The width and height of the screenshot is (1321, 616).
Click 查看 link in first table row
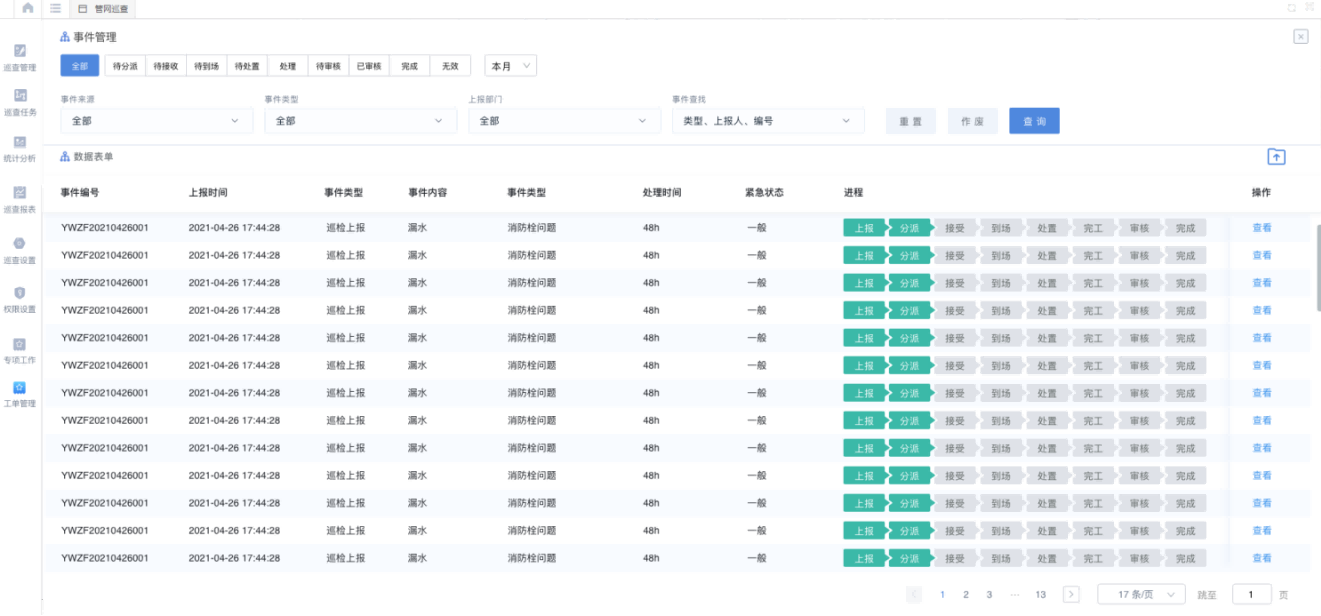[x=1262, y=227]
